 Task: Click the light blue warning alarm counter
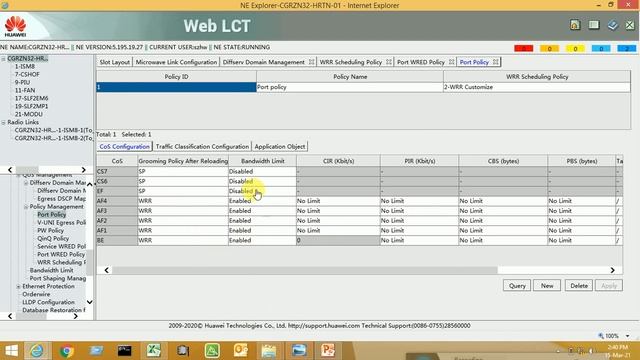(x=601, y=48)
